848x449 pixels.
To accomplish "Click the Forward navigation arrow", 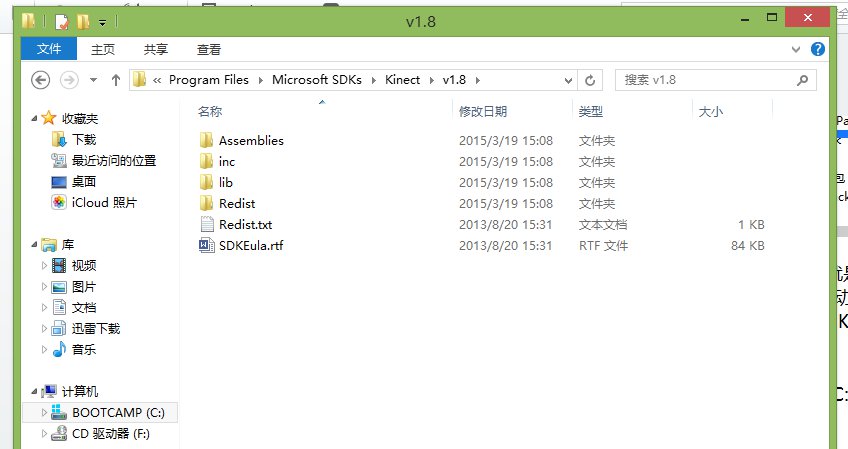I will point(69,80).
